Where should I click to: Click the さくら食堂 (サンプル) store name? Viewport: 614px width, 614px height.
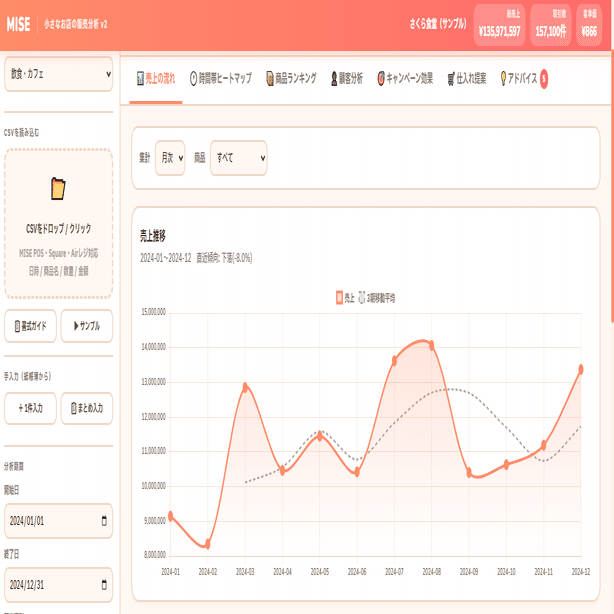click(x=438, y=24)
